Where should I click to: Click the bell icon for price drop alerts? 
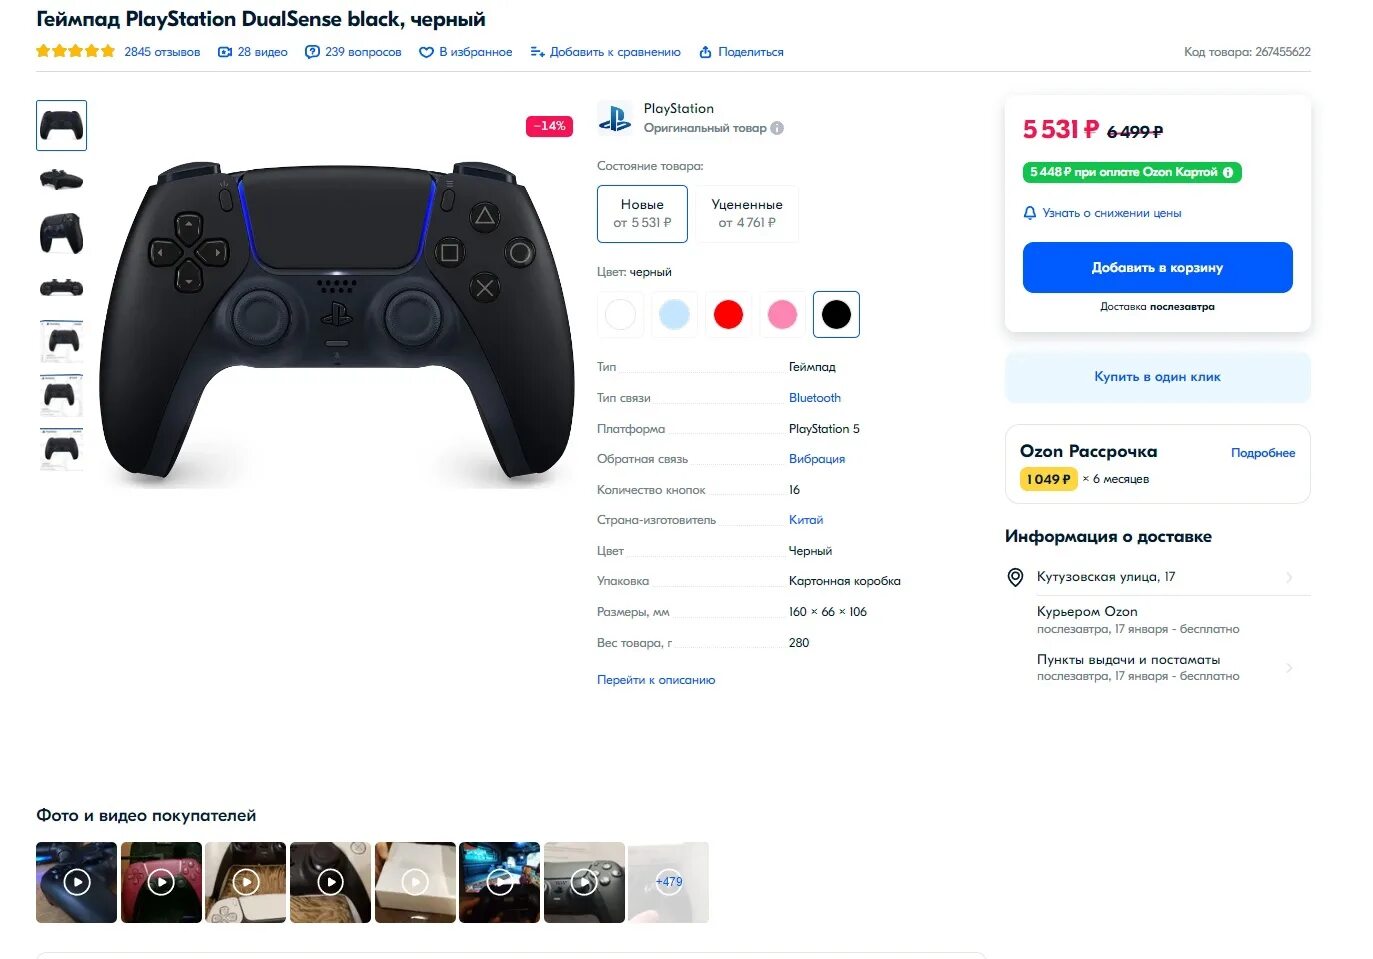[1030, 213]
